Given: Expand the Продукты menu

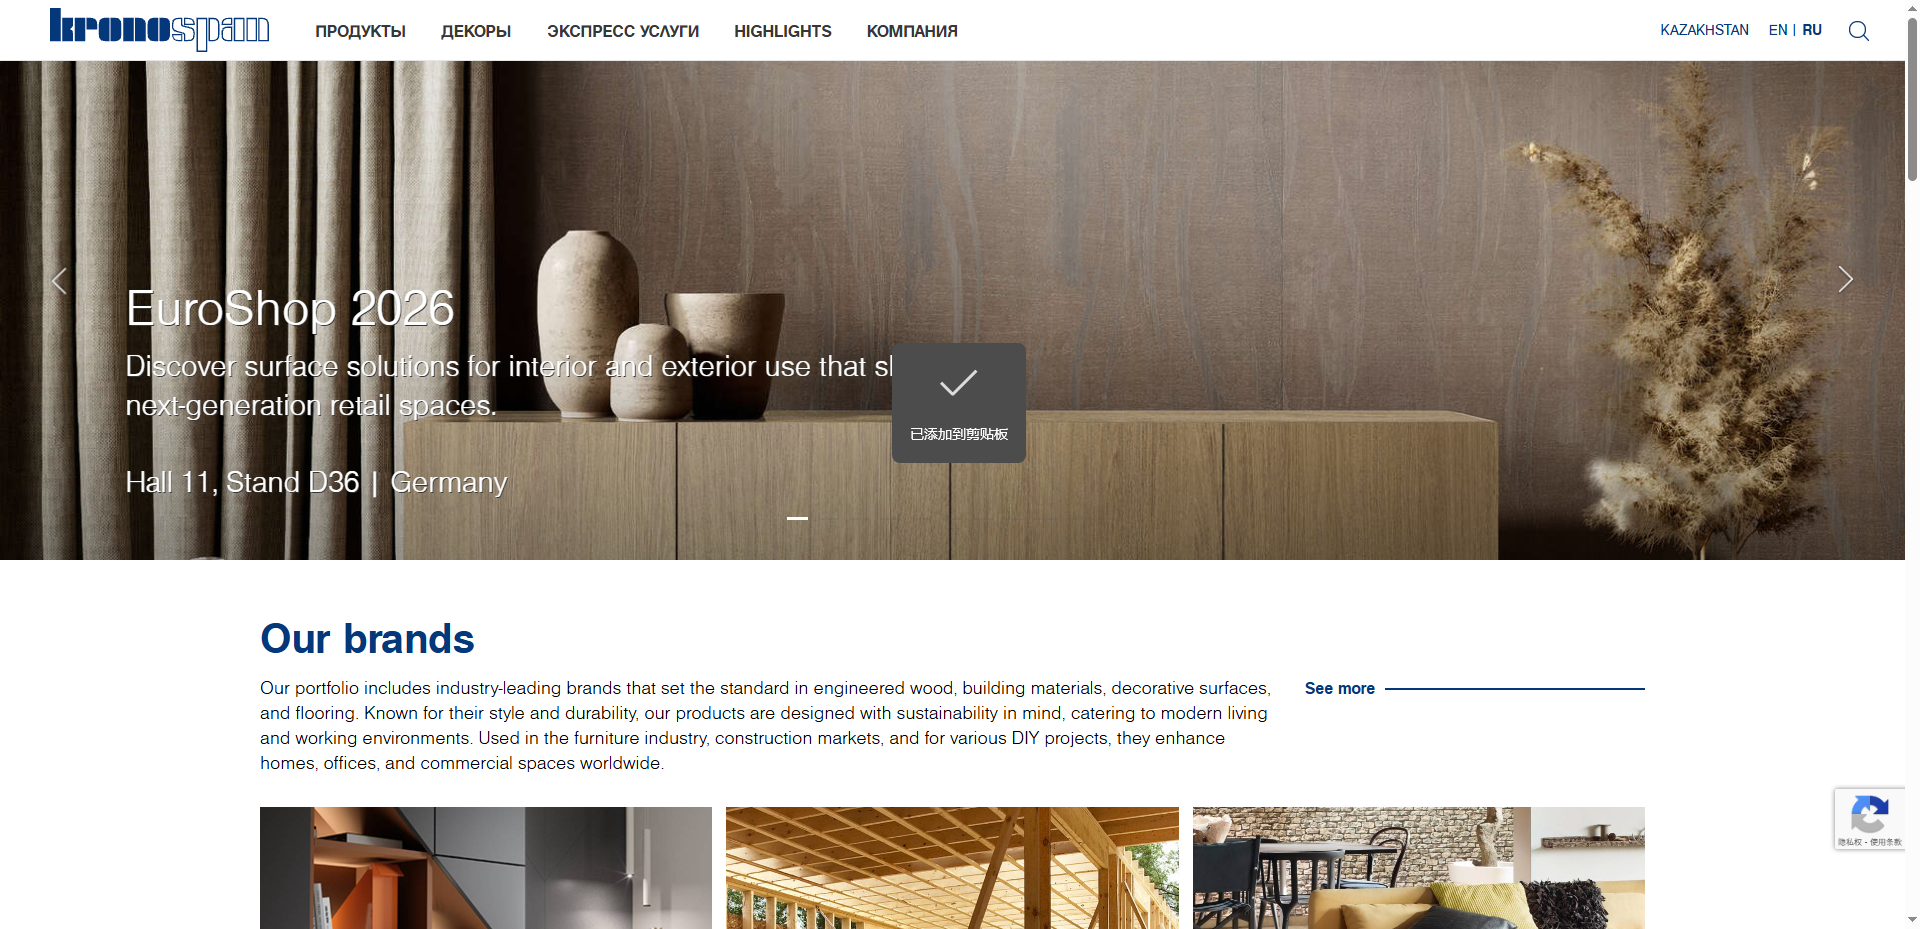Looking at the screenshot, I should pos(360,31).
